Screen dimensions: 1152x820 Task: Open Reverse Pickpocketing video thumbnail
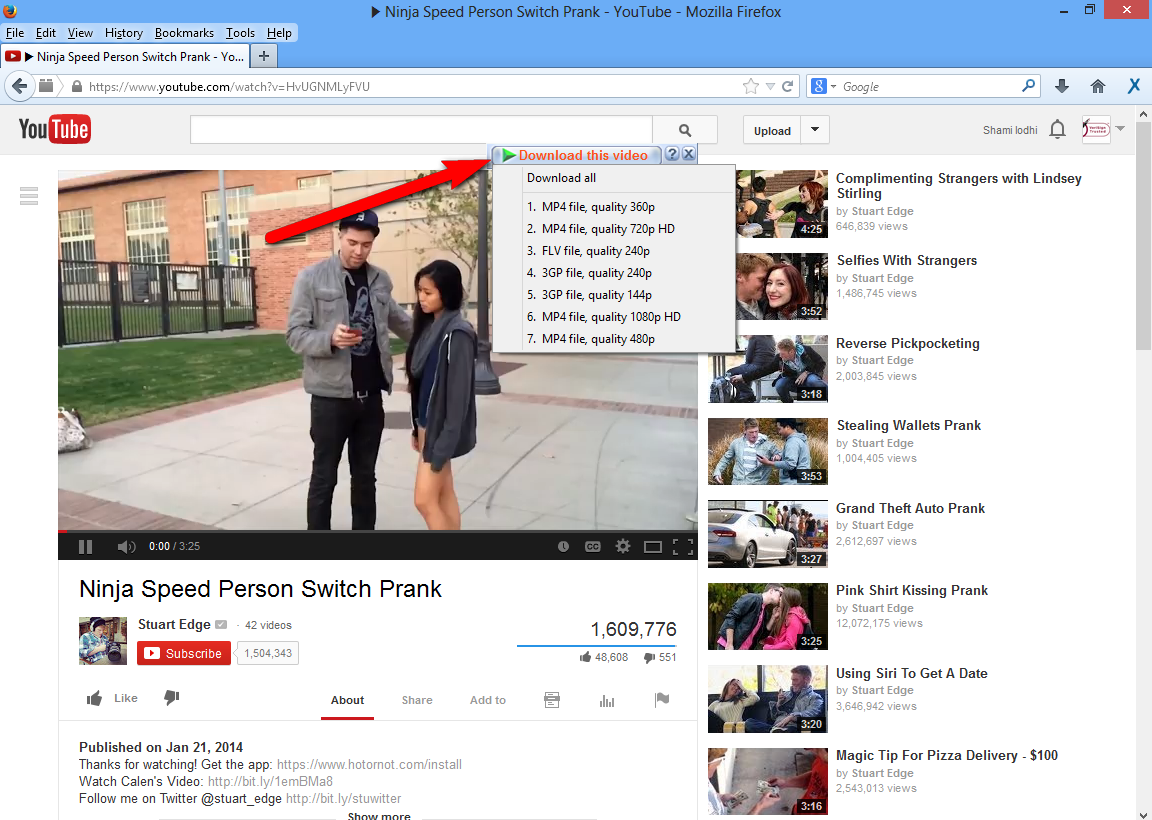pos(768,370)
